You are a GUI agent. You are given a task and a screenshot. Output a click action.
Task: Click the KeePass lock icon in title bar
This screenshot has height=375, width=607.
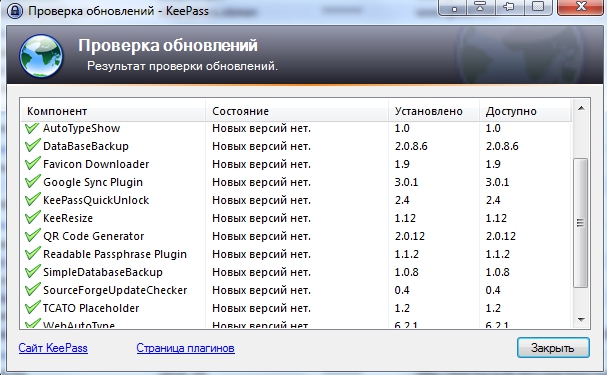click(15, 10)
